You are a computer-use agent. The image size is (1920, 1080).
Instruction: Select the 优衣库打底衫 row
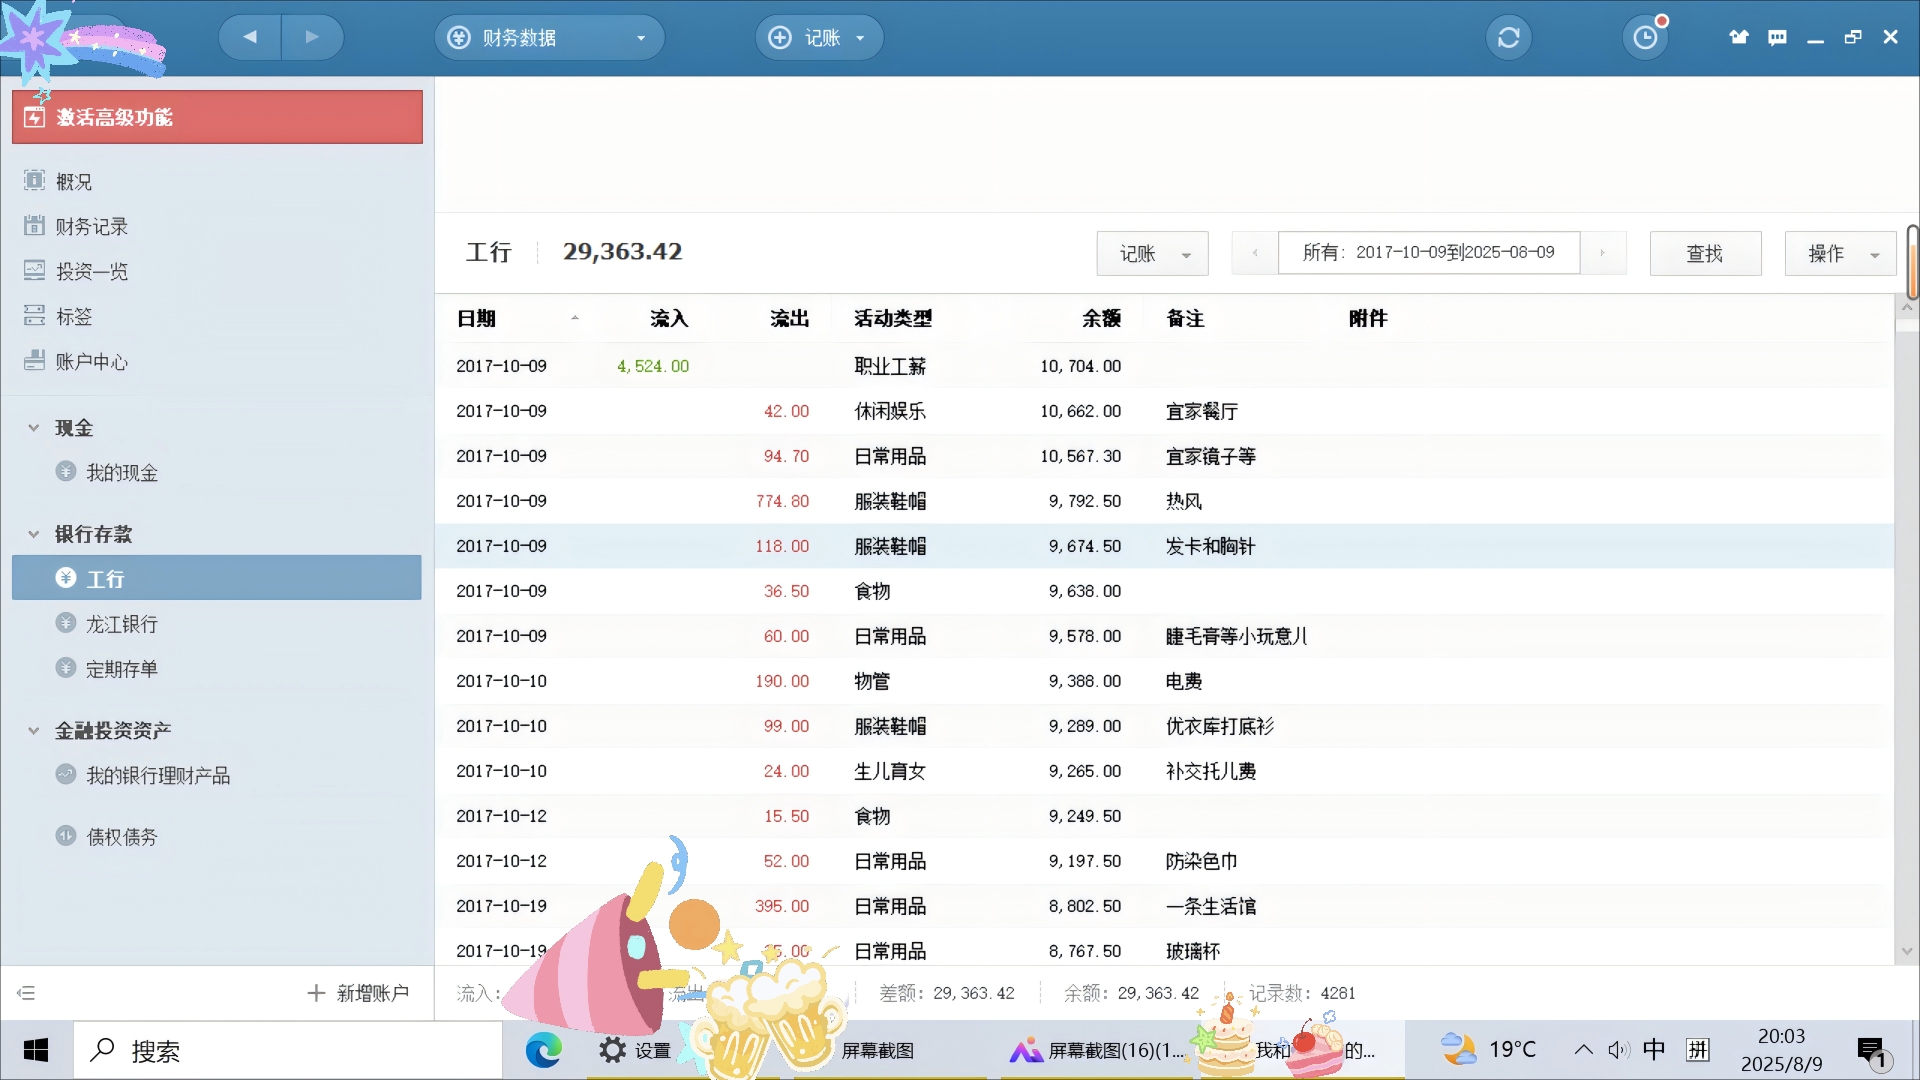[1164, 726]
